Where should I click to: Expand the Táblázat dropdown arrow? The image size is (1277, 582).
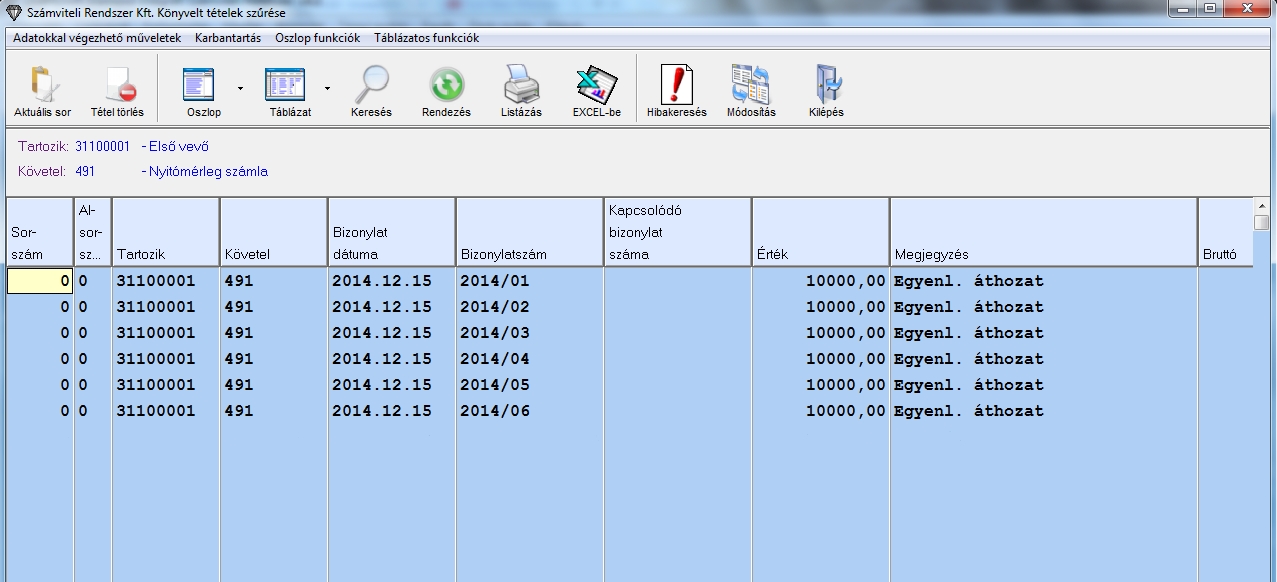pos(327,88)
